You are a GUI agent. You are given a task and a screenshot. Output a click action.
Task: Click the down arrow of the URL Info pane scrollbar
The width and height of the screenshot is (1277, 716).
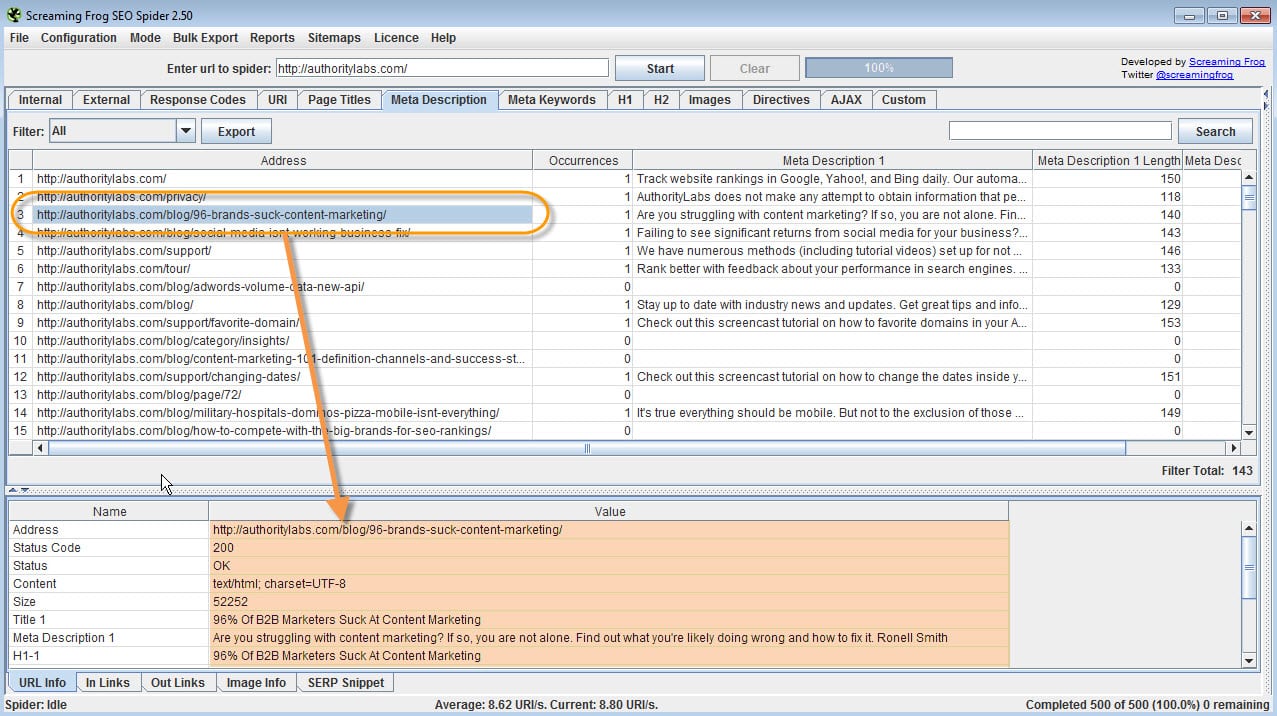coord(1249,660)
